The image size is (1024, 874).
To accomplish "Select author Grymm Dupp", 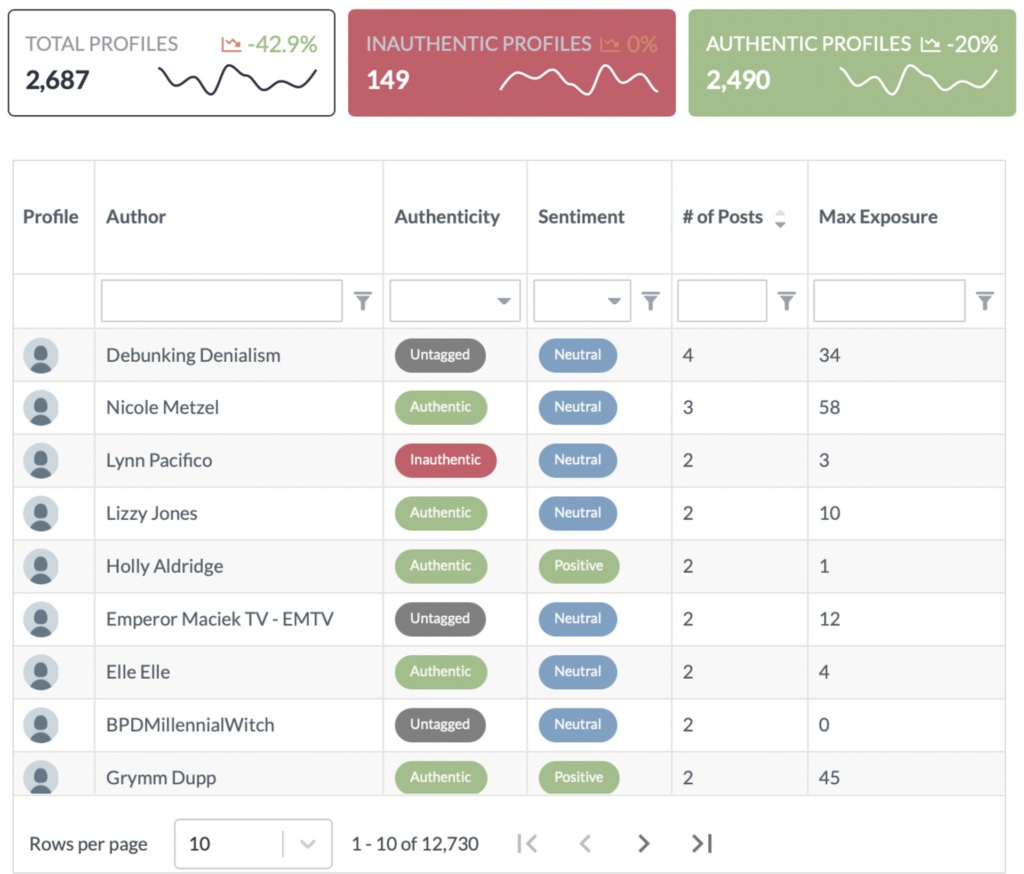I will [161, 777].
